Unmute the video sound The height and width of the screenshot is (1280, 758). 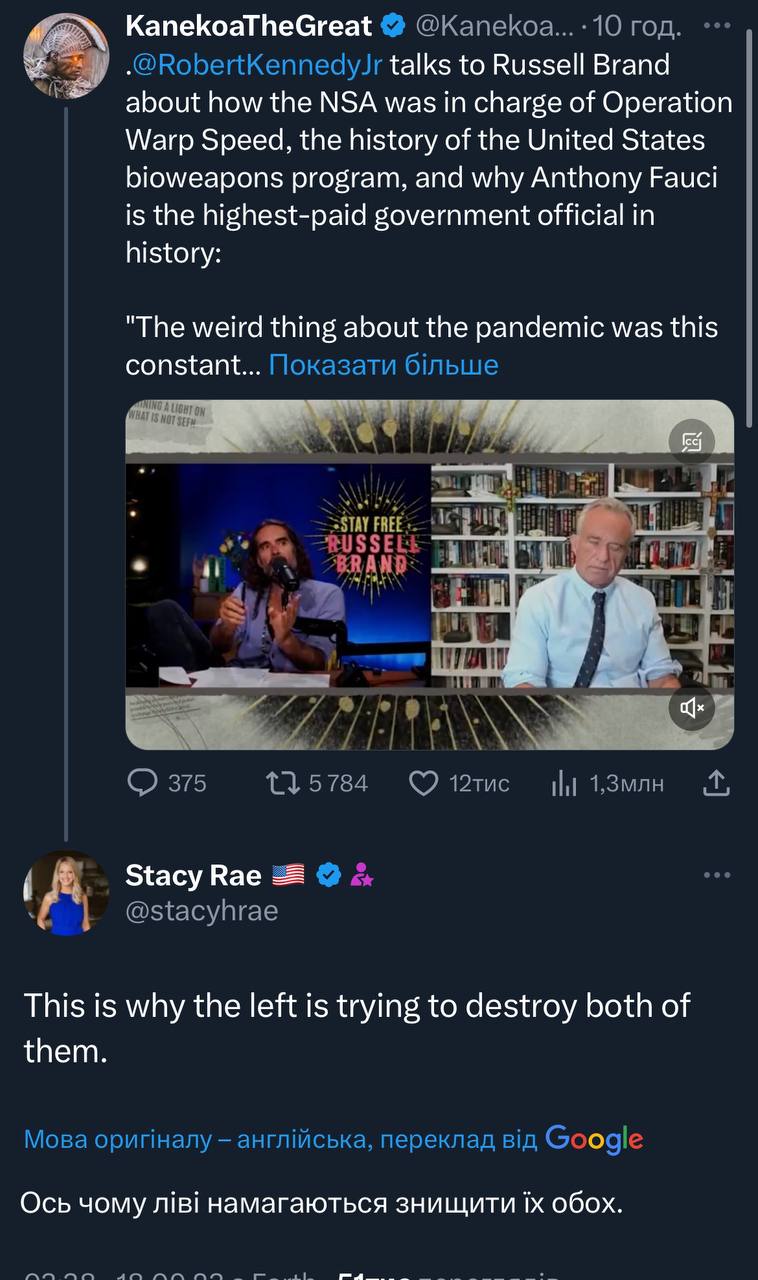[691, 708]
